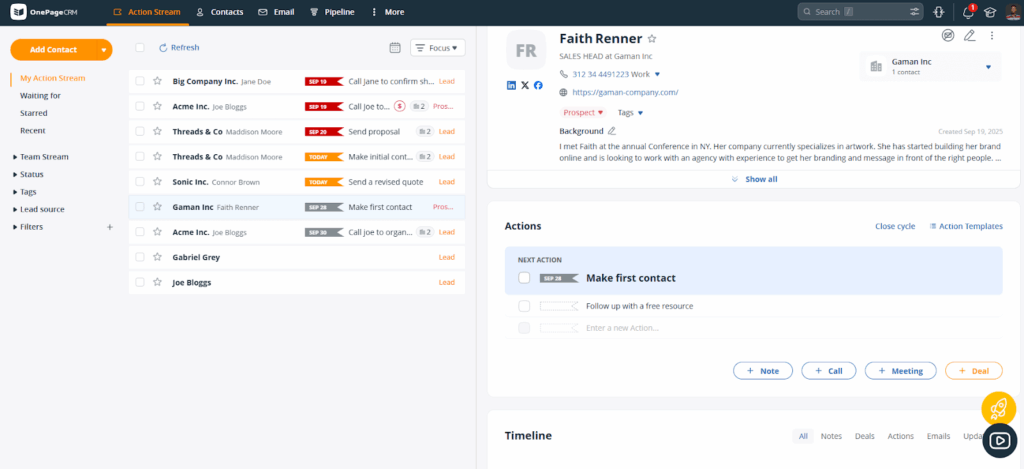
Task: Open the Prospect status dropdown
Action: coord(583,113)
